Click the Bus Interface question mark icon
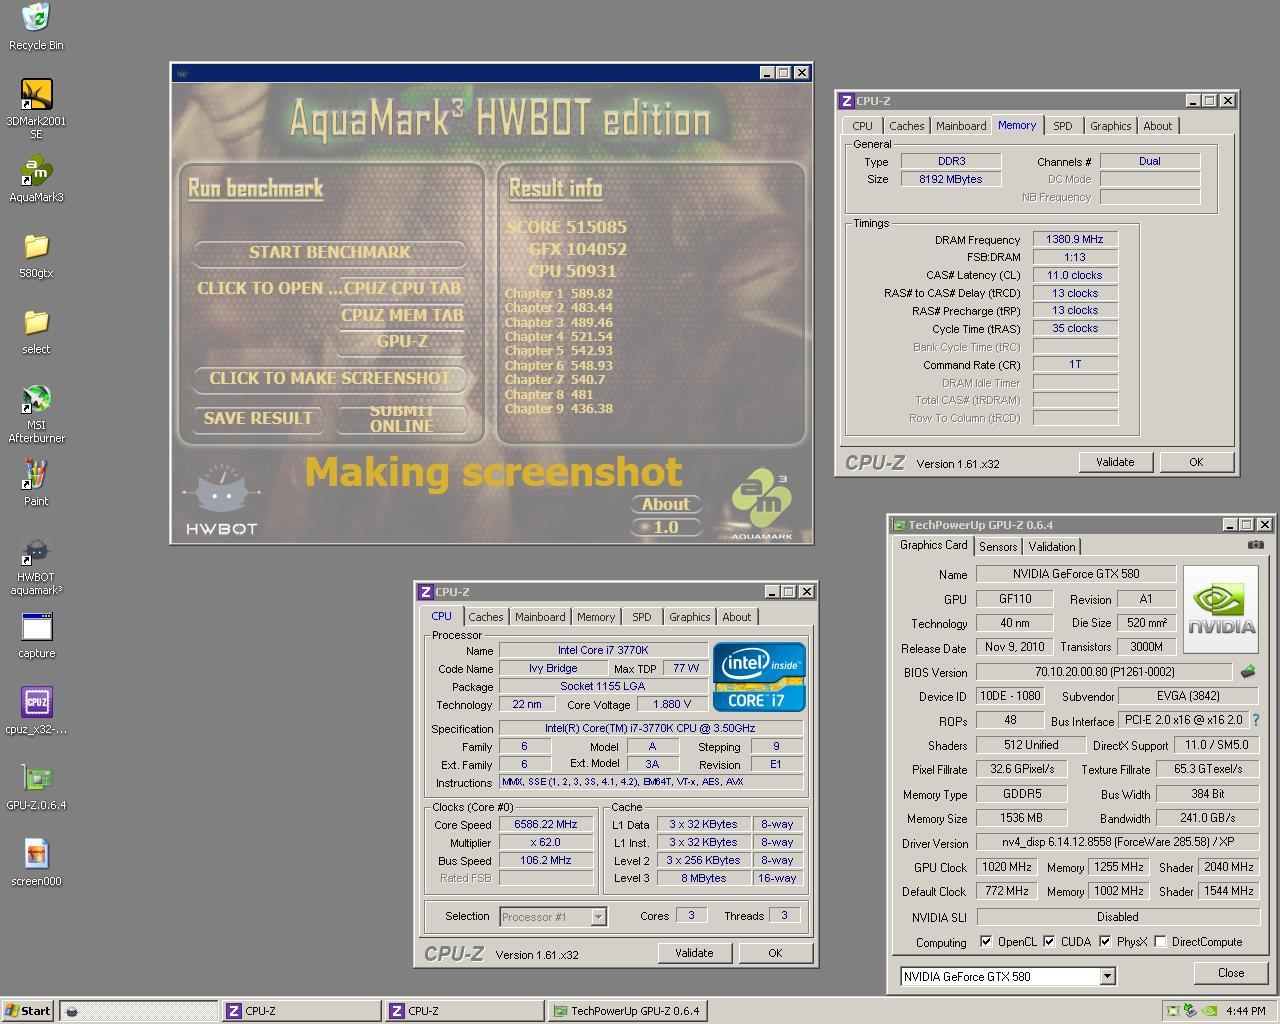 coord(1256,720)
